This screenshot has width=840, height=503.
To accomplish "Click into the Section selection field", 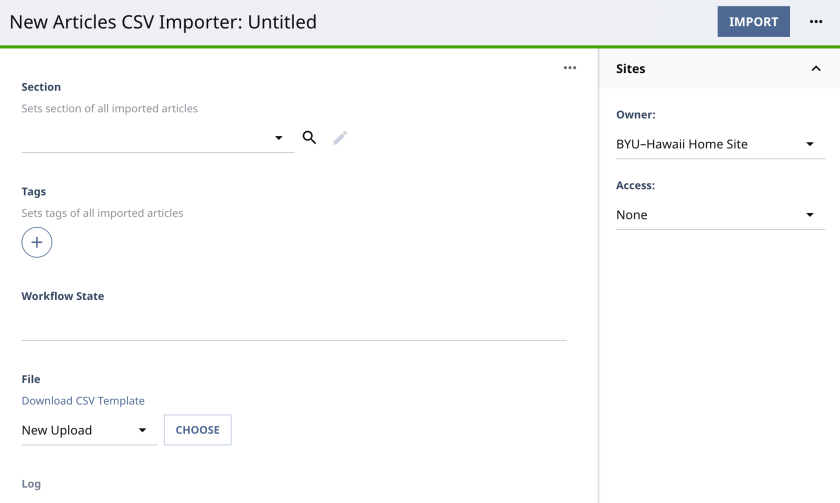I will tap(145, 138).
